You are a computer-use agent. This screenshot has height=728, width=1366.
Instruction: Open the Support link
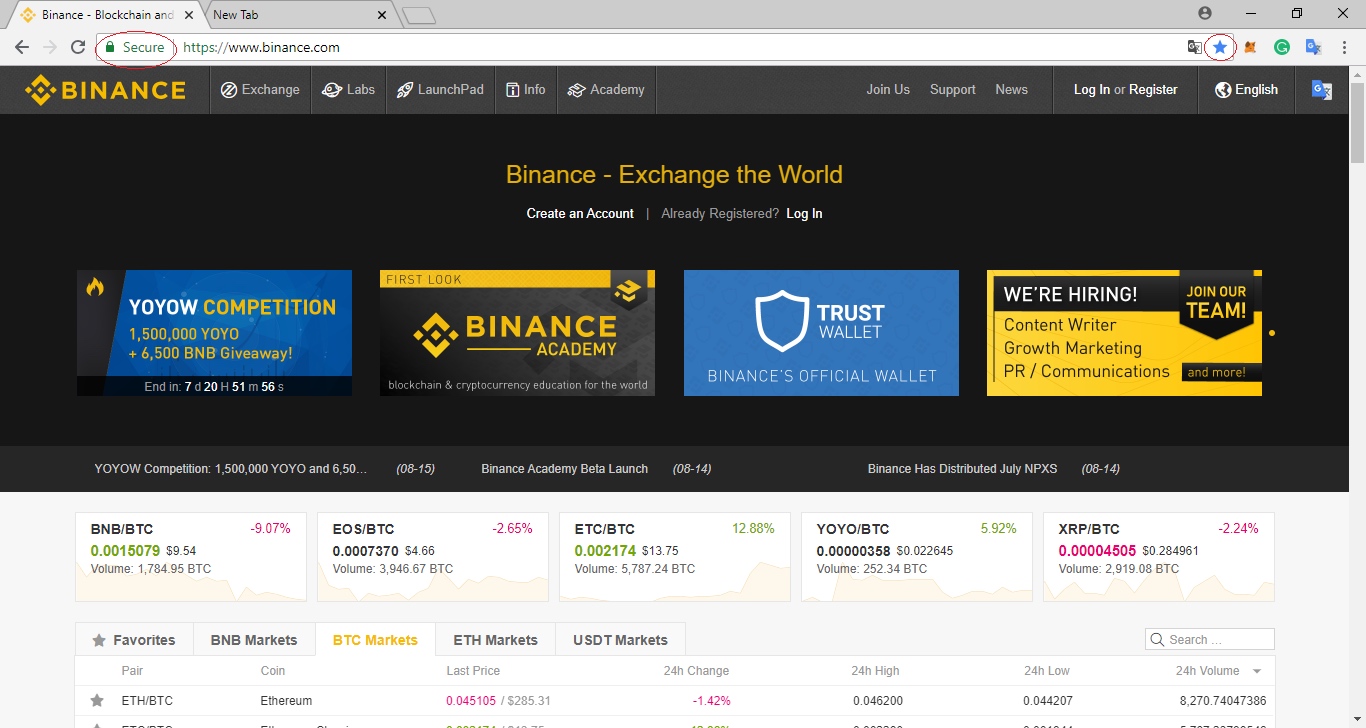coord(952,90)
